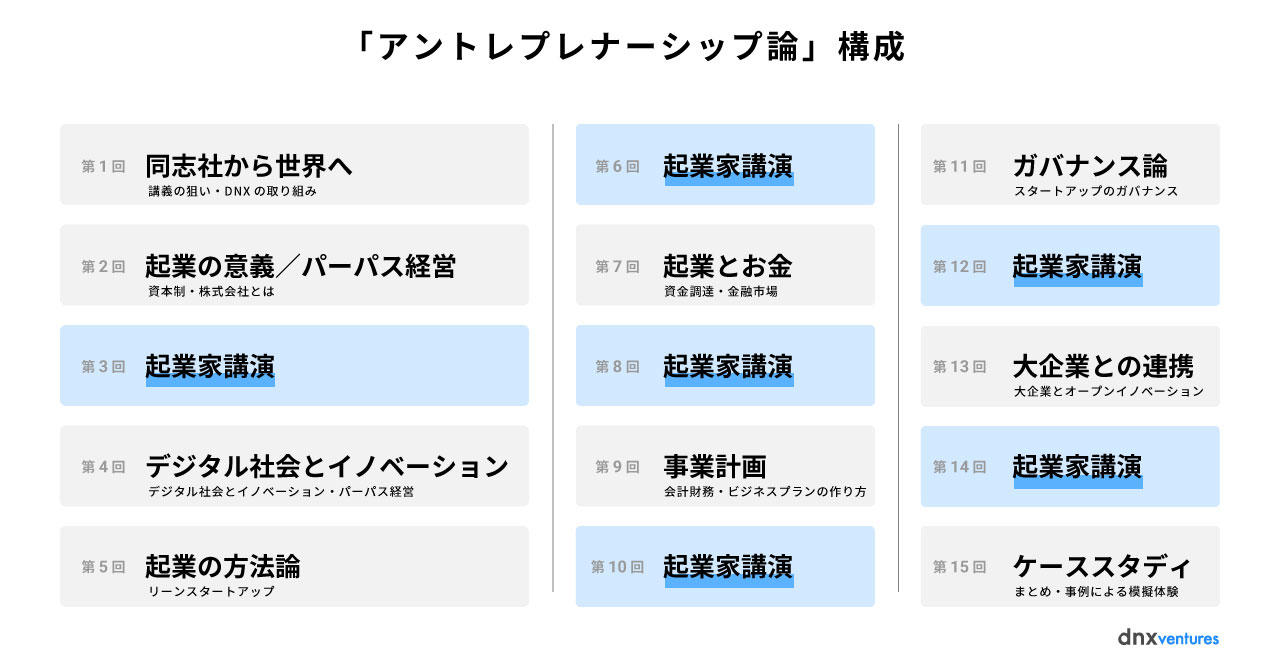Click the 第15回 ケーススタディ card
This screenshot has height=670, width=1280.
coord(1070,566)
